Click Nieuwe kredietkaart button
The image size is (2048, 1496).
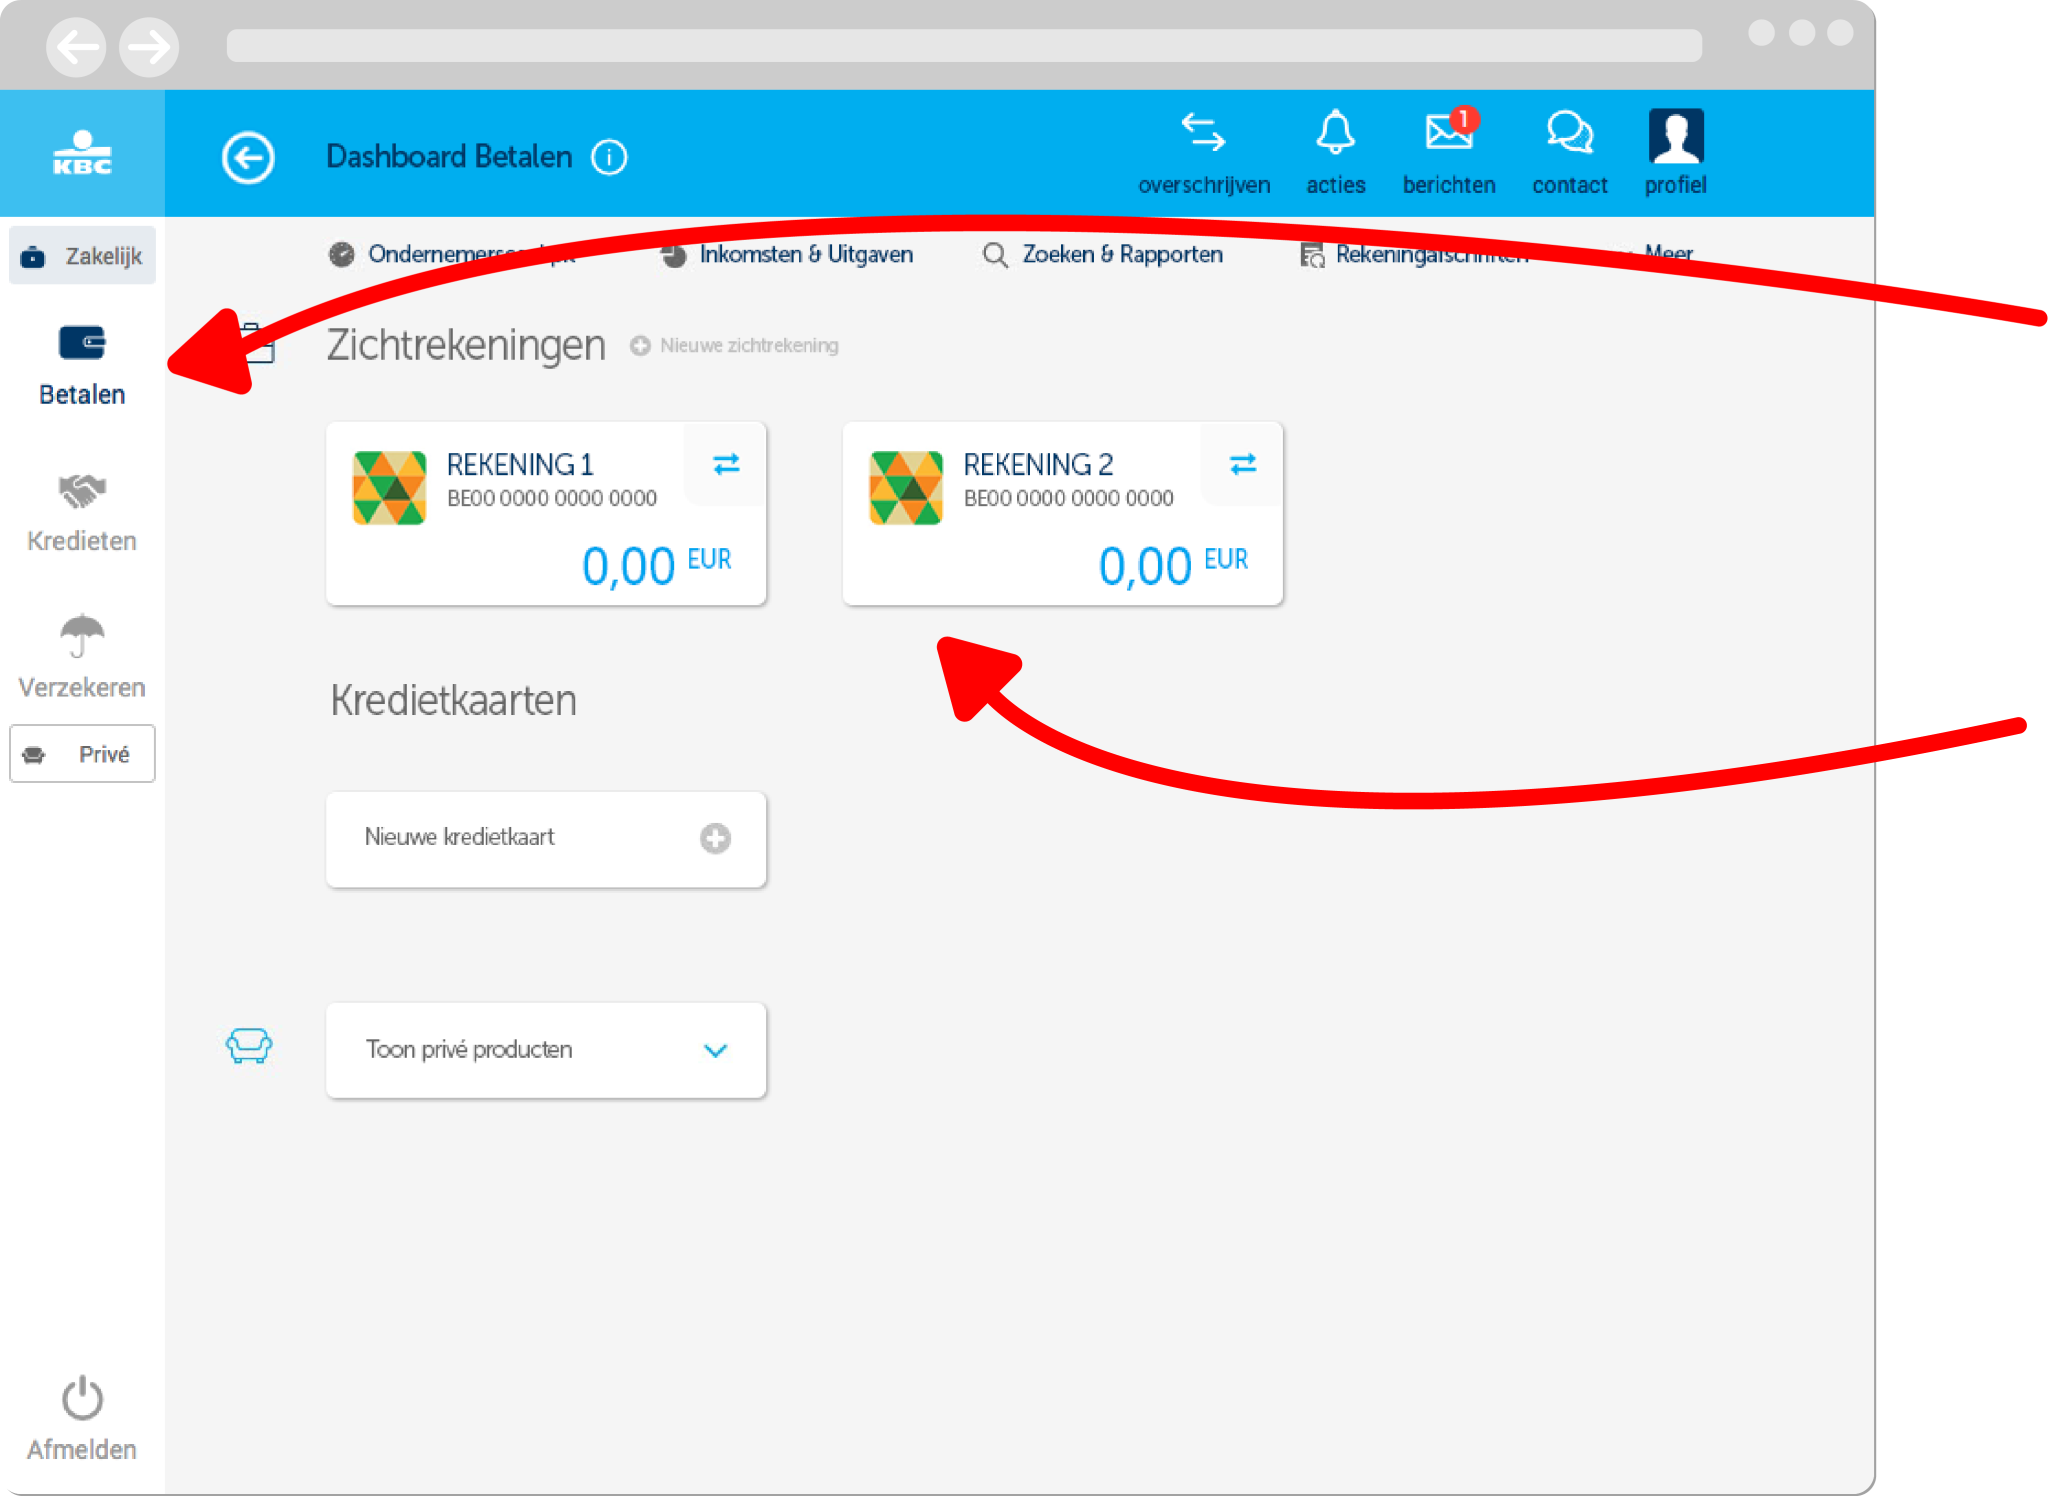point(546,839)
